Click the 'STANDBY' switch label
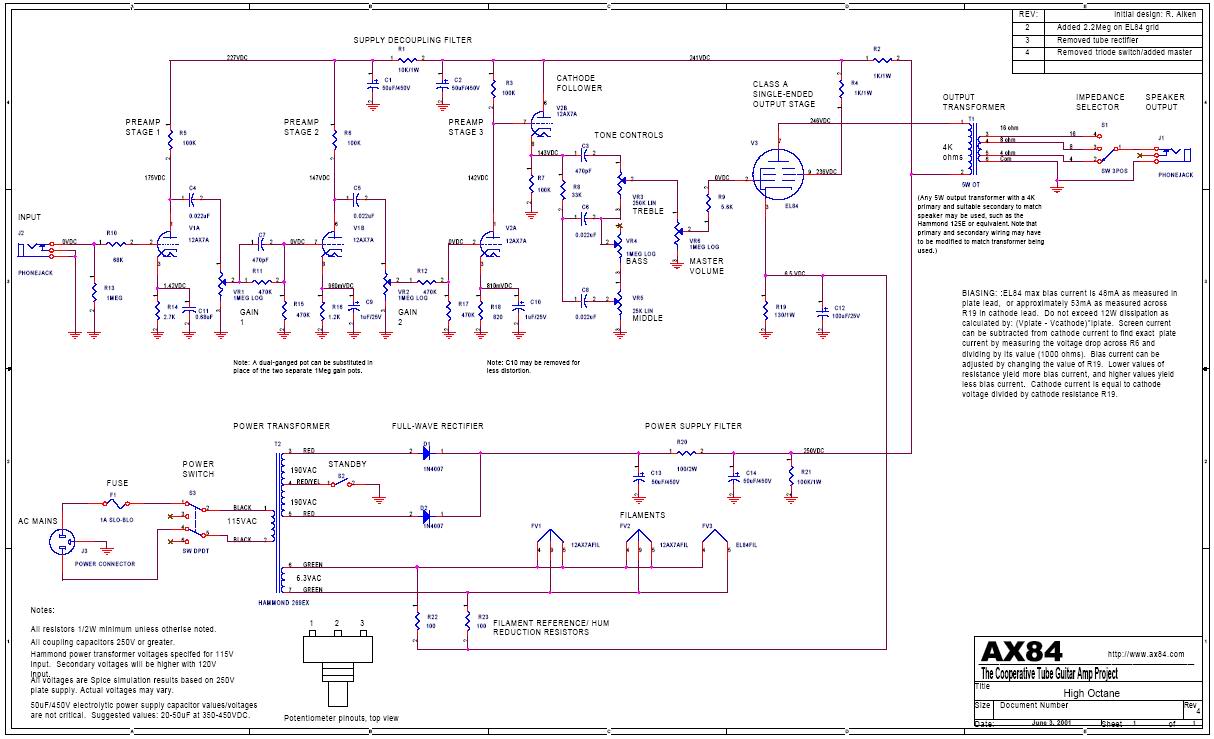The height and width of the screenshot is (739, 1214). [x=348, y=464]
